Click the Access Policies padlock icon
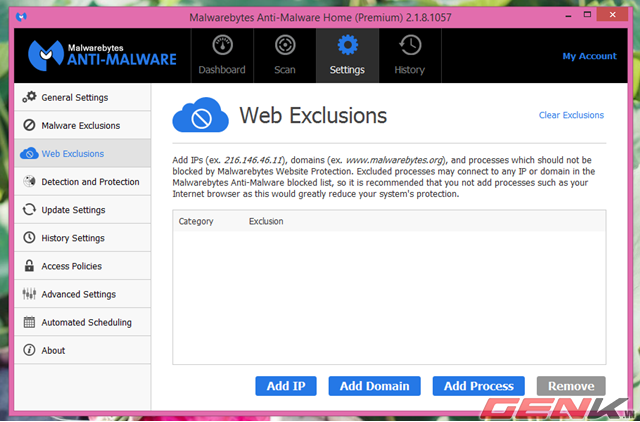Image resolution: width=640 pixels, height=422 pixels. click(x=29, y=266)
